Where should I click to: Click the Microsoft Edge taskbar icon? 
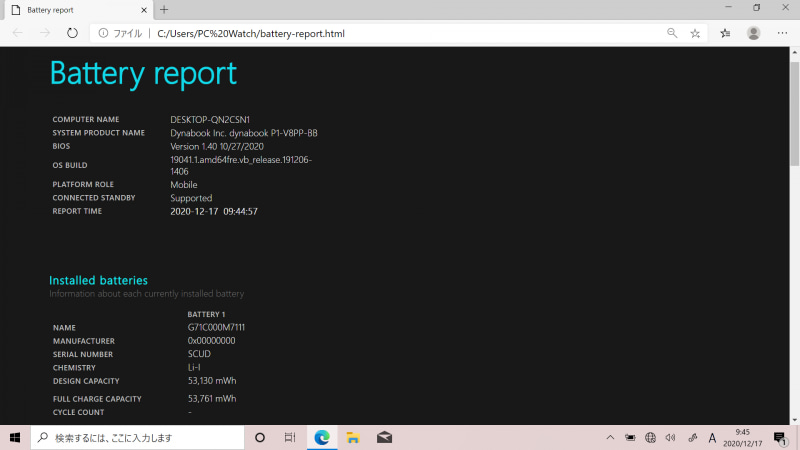click(322, 437)
